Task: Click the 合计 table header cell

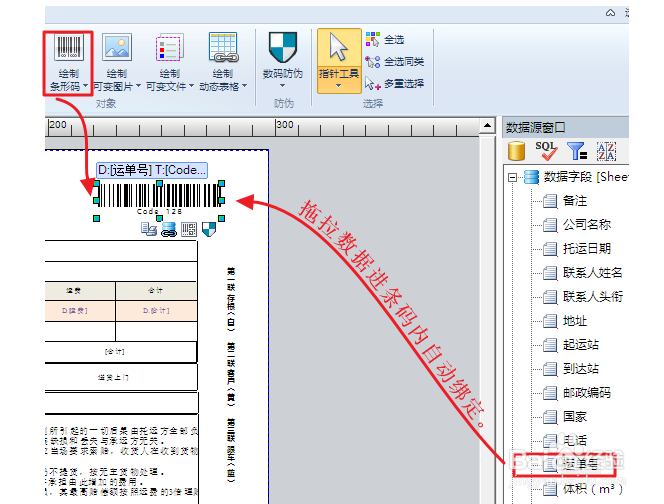Action: [155, 291]
